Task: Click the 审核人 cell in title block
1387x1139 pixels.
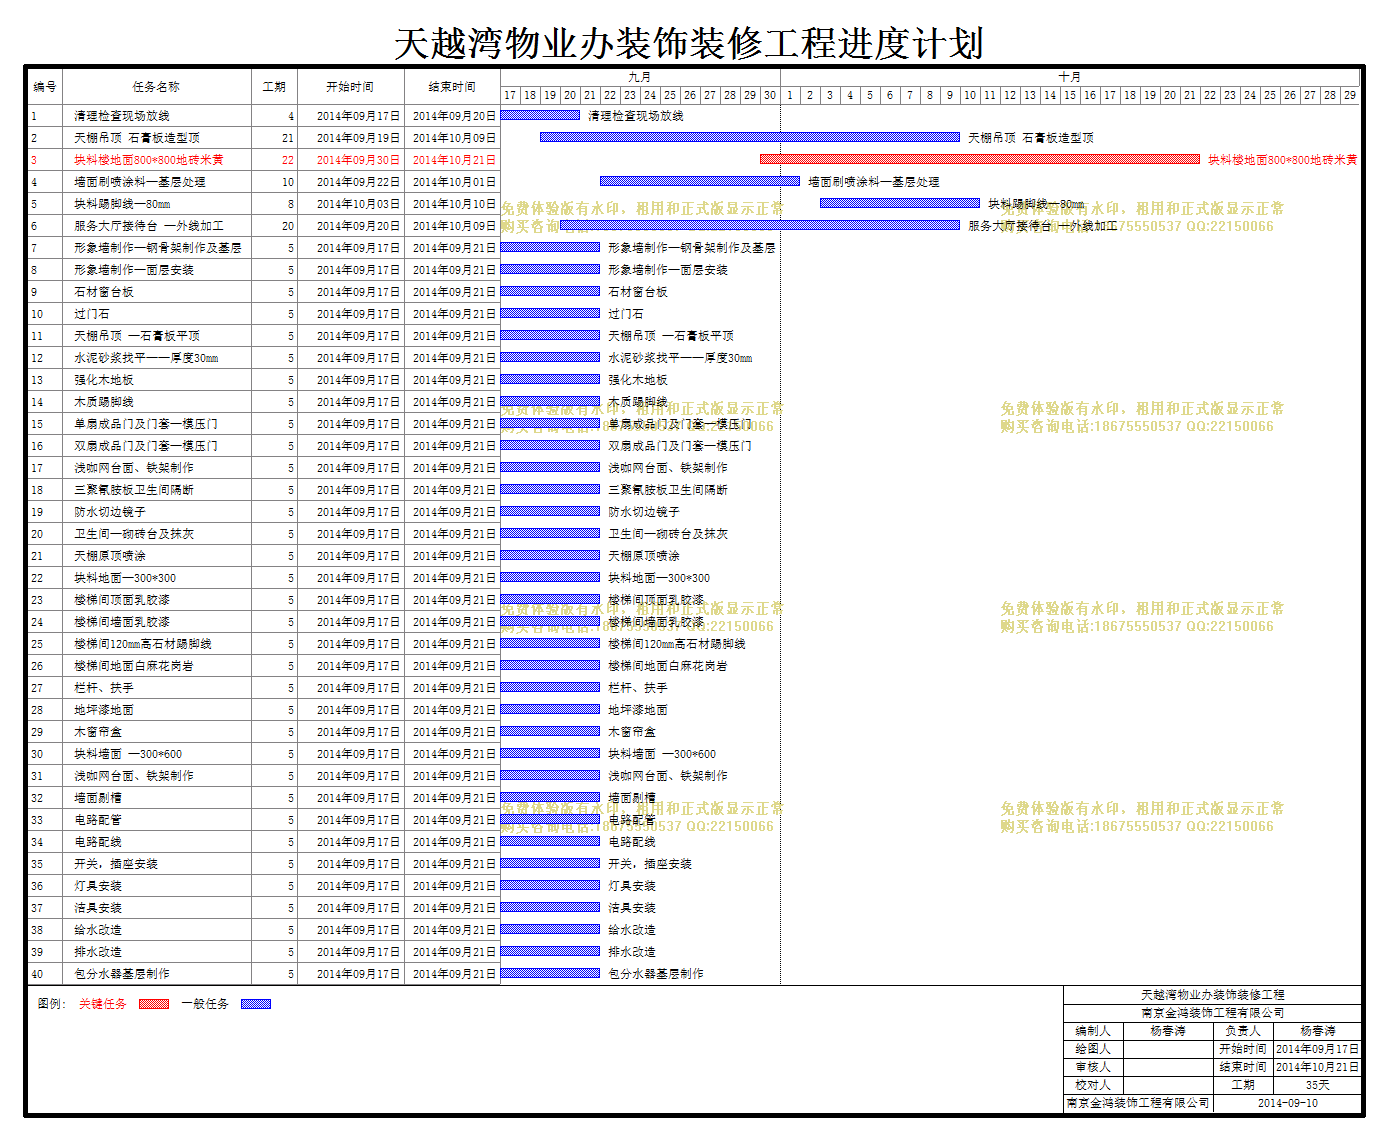Action: (1093, 1067)
